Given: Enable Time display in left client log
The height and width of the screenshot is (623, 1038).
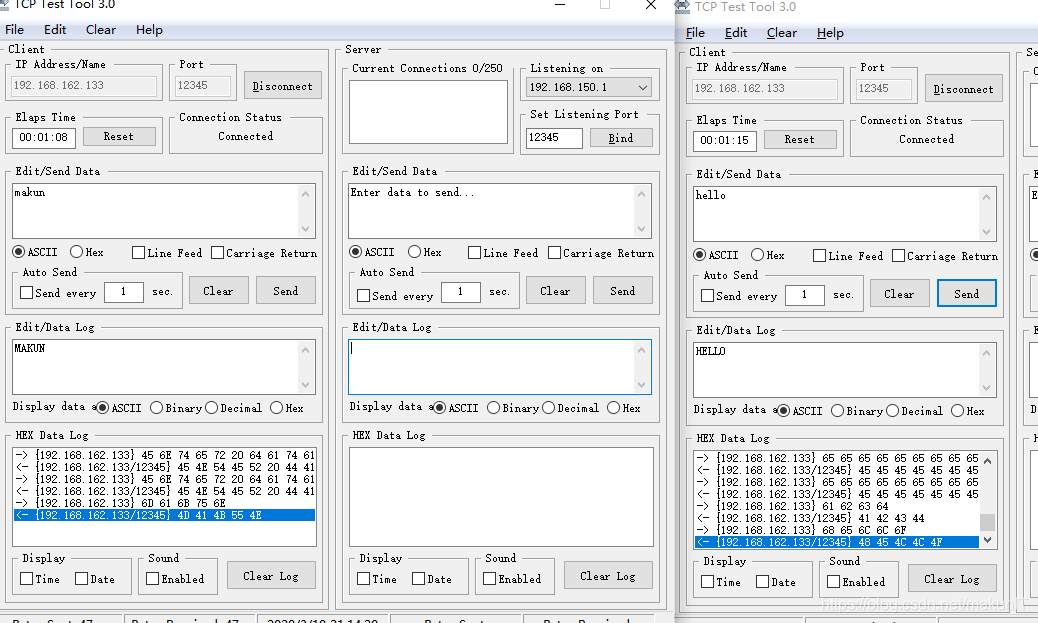Looking at the screenshot, I should point(40,579).
